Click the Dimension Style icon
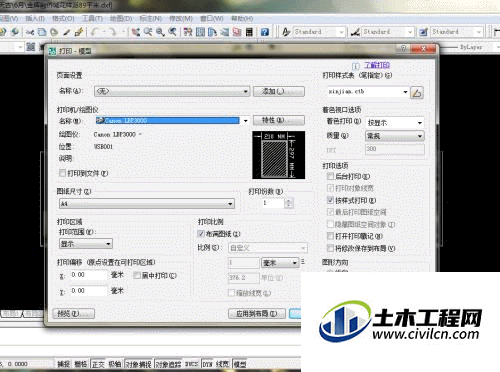Screen dimensions: 500x372 pyautogui.click(x=355, y=32)
